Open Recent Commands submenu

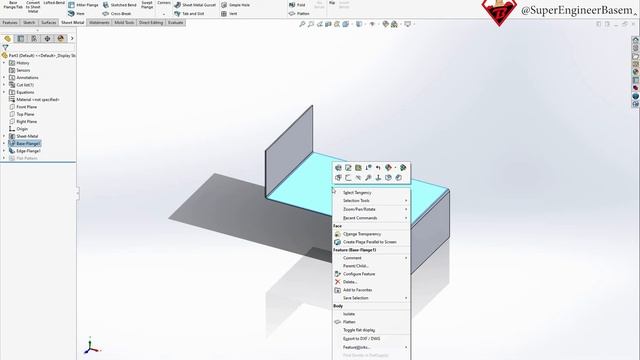point(371,218)
